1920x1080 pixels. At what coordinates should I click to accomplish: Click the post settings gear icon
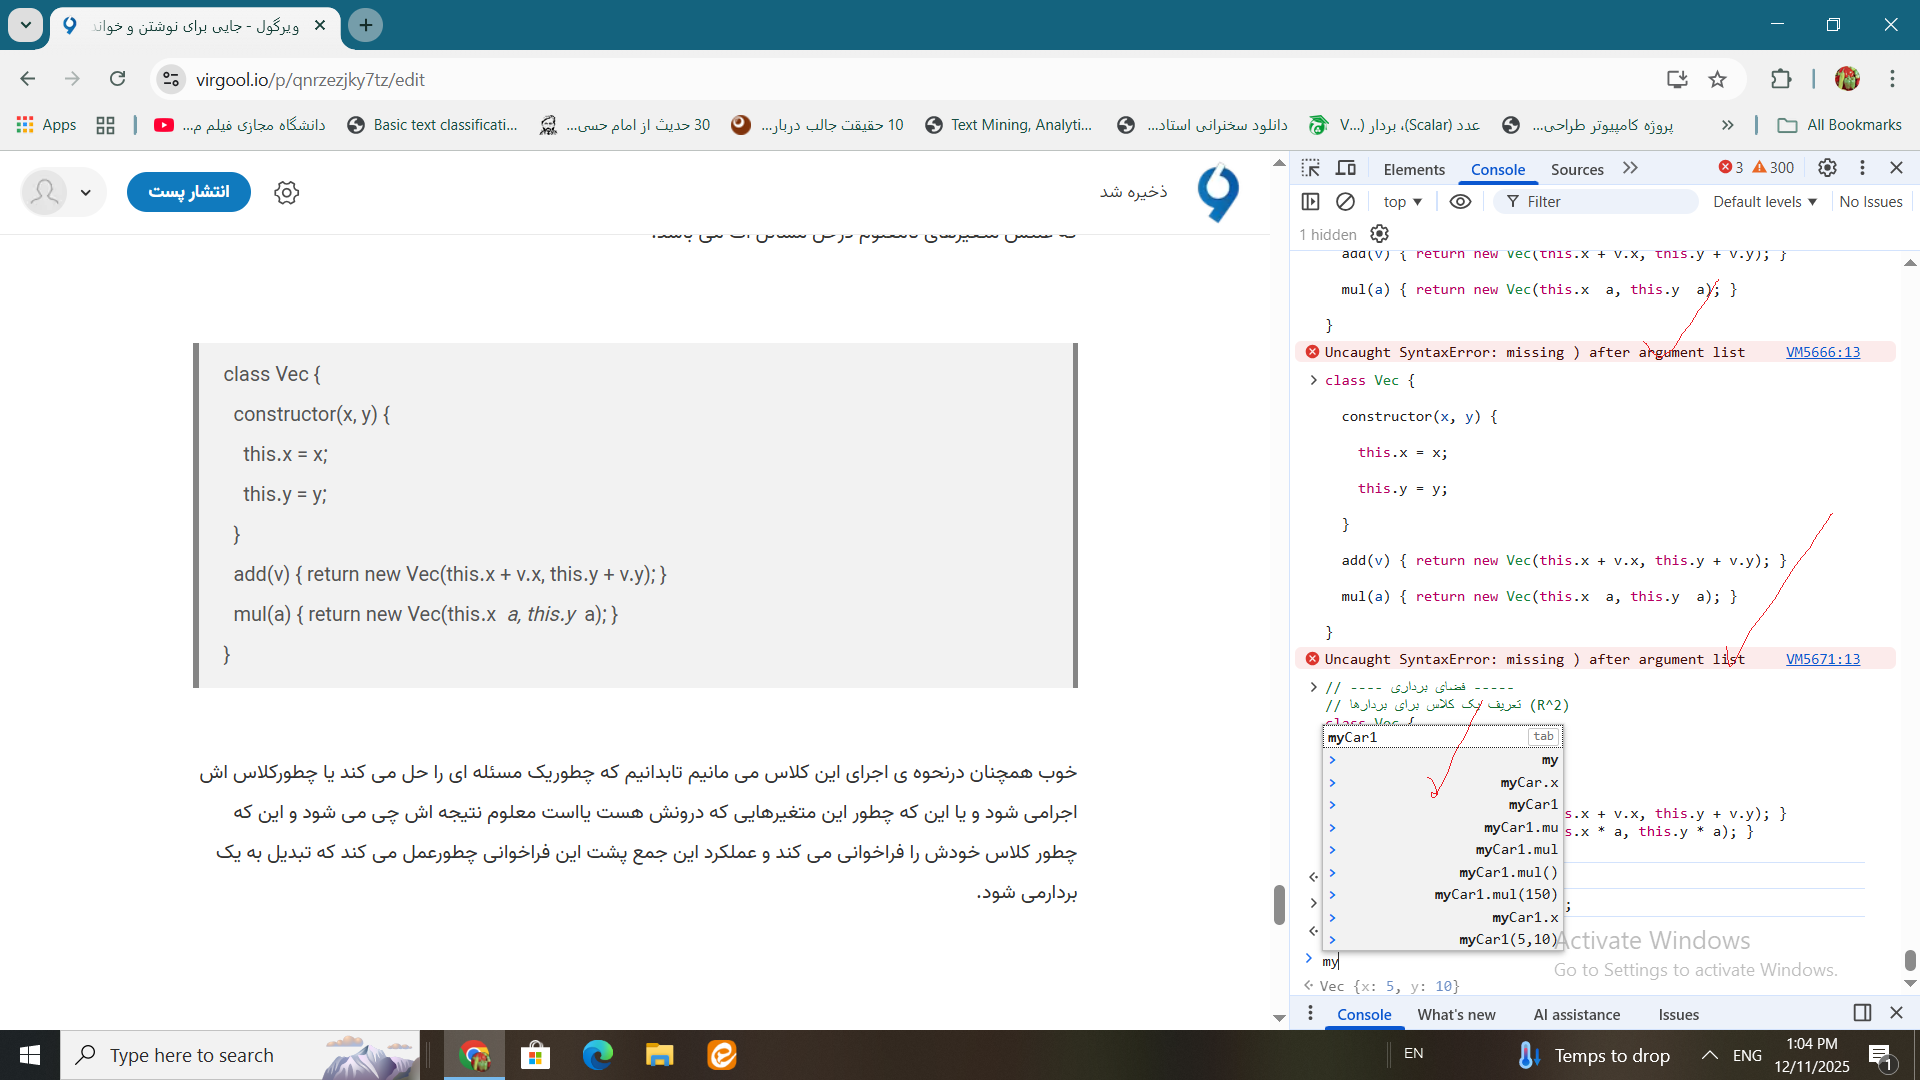[x=287, y=192]
